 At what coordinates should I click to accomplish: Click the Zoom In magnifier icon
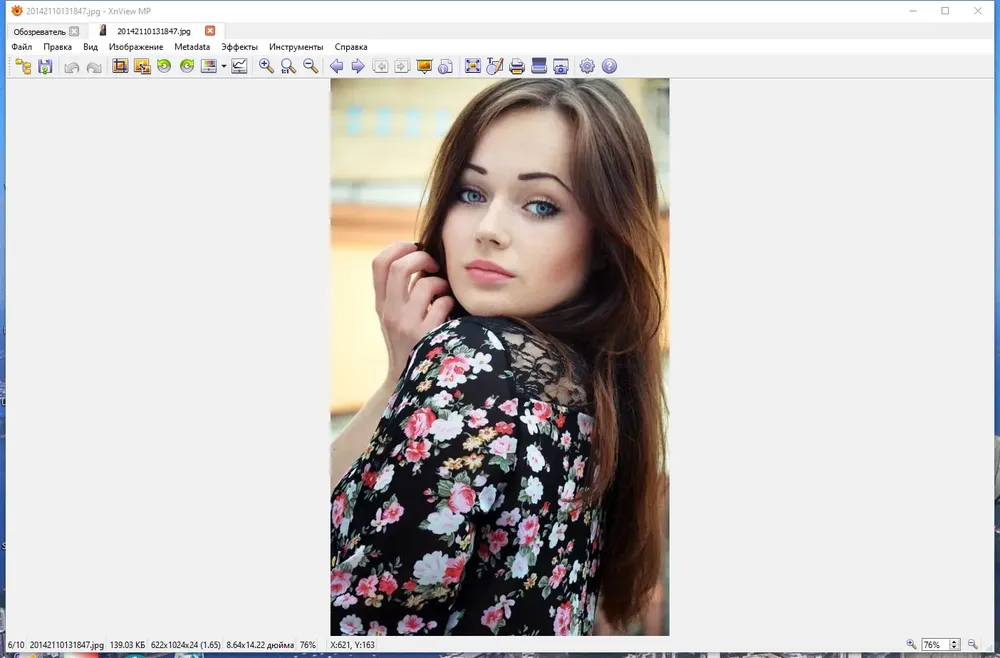click(266, 66)
